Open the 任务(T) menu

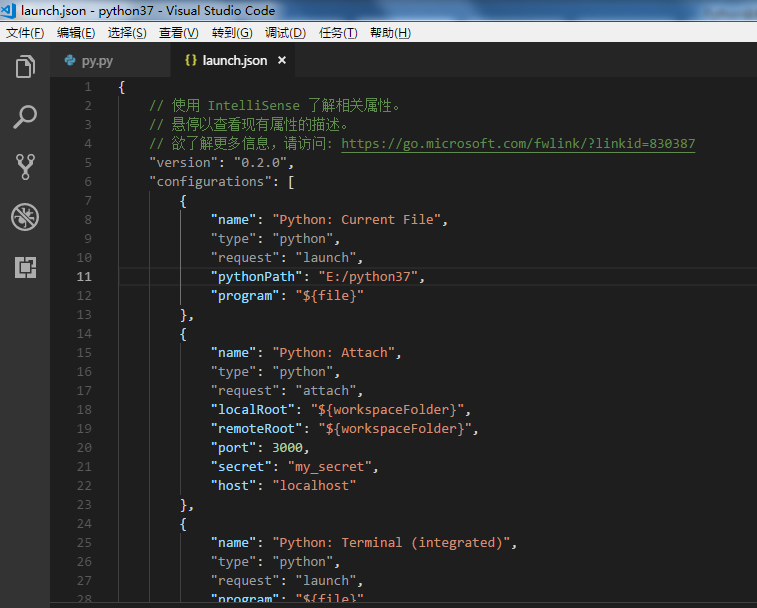338,33
